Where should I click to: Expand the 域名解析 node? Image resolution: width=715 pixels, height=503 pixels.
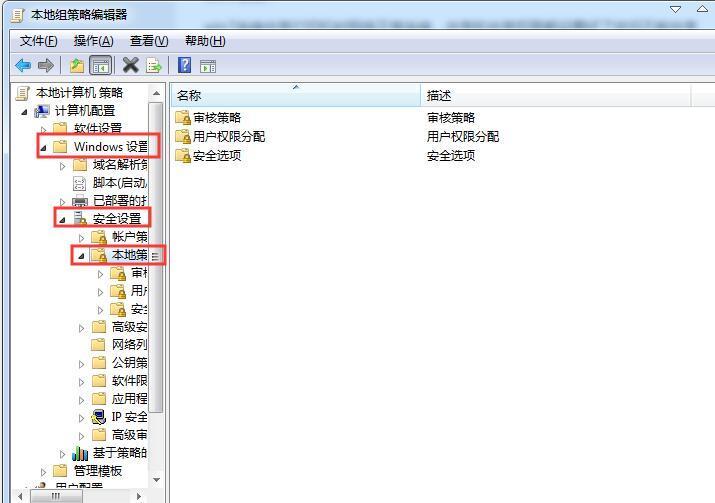click(63, 166)
